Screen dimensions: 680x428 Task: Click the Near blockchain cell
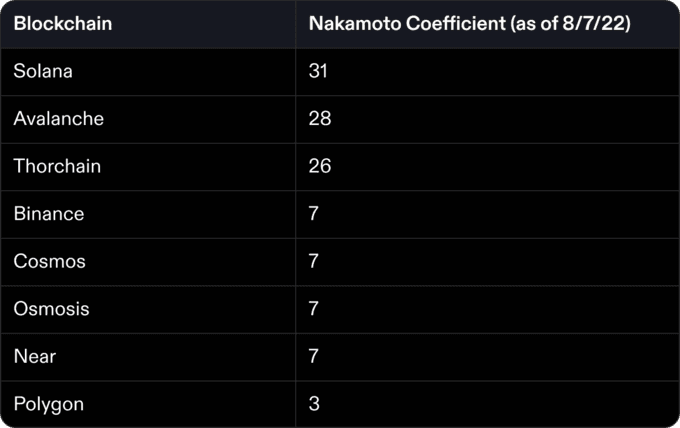(x=35, y=356)
